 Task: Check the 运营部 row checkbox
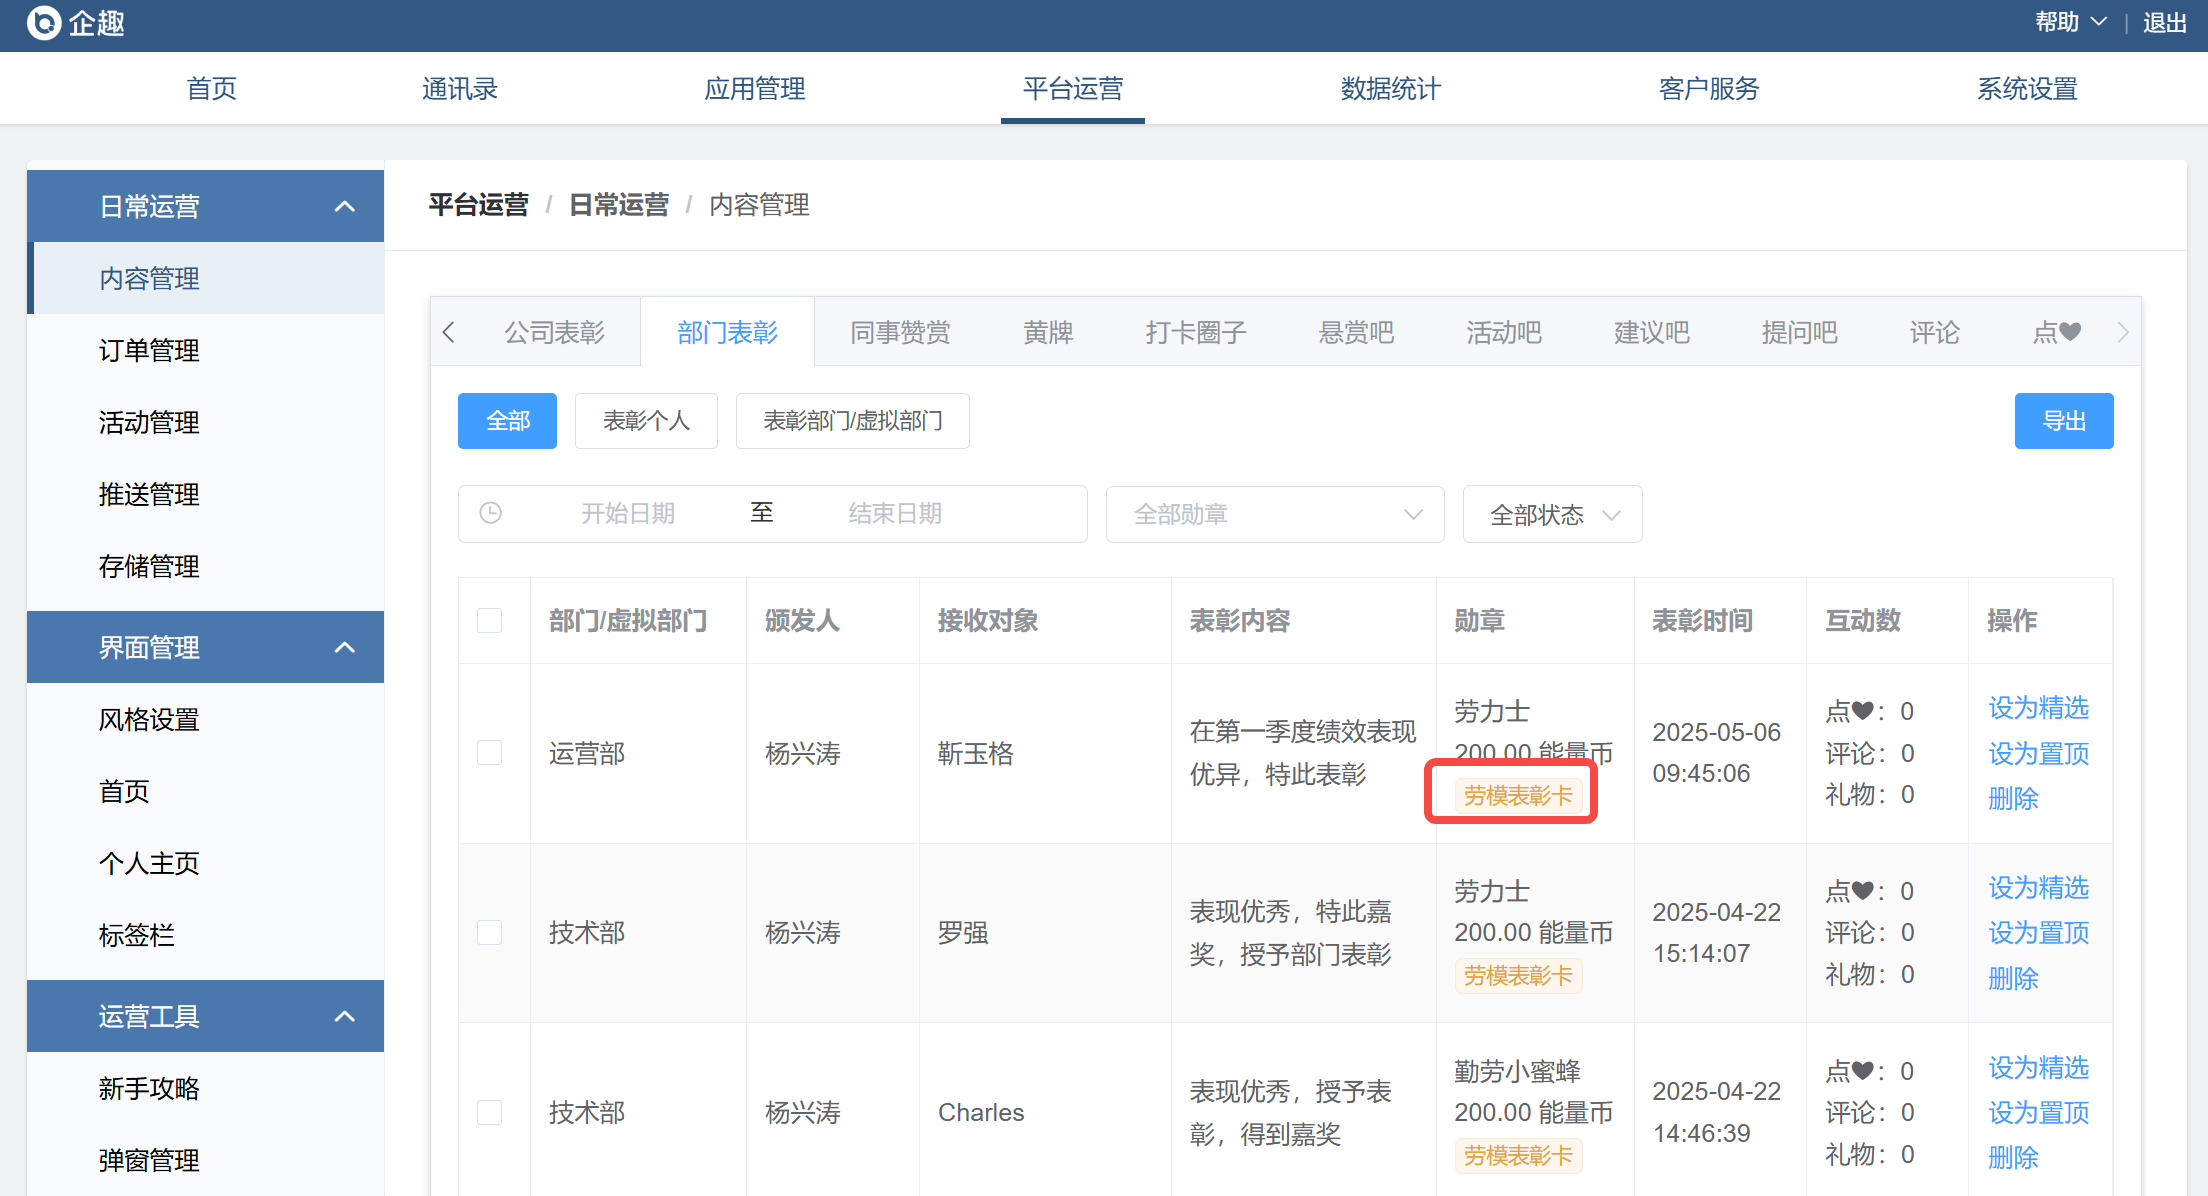490,752
